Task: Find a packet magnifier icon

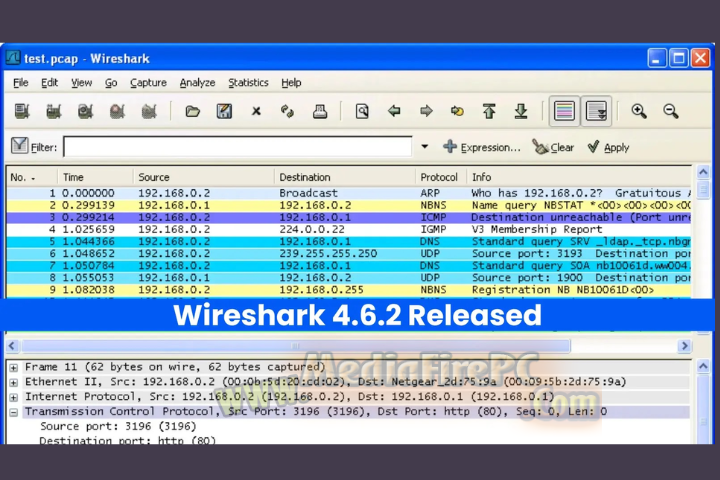Action: [x=362, y=111]
